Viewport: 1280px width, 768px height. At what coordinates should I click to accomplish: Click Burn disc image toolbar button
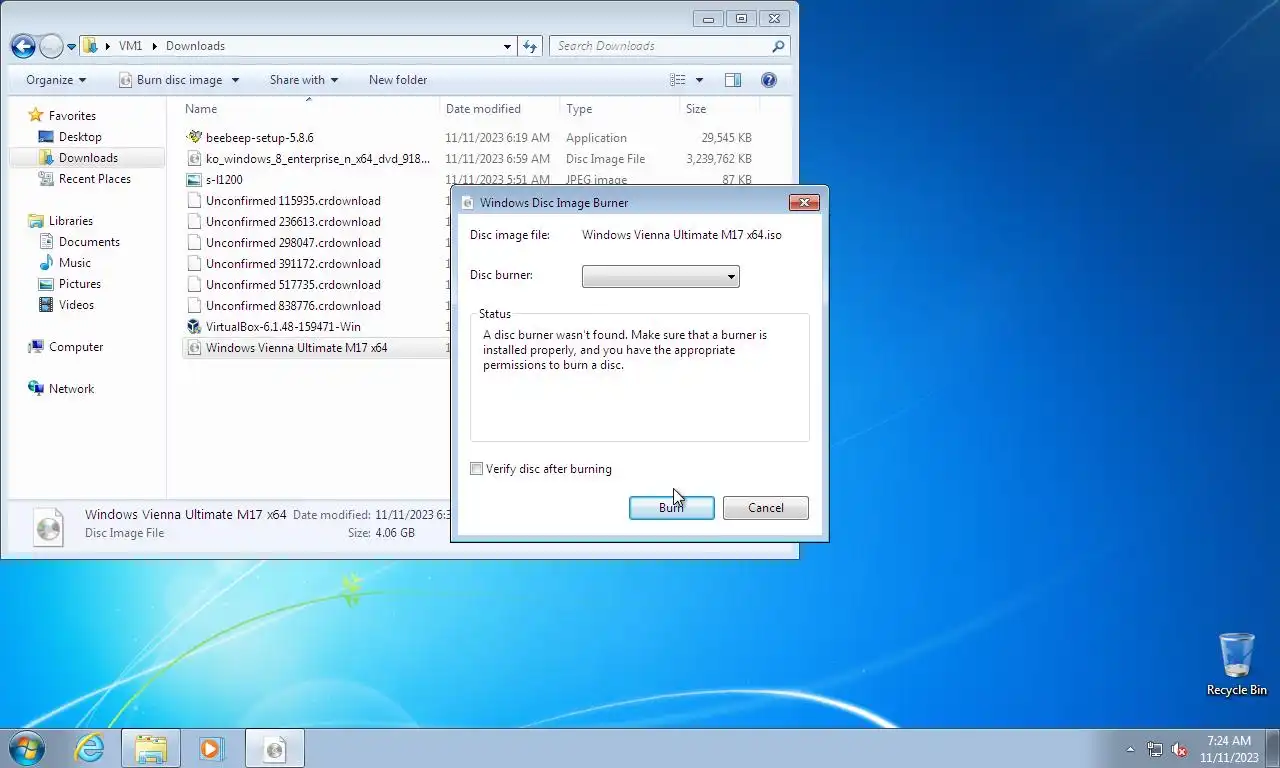(x=170, y=80)
